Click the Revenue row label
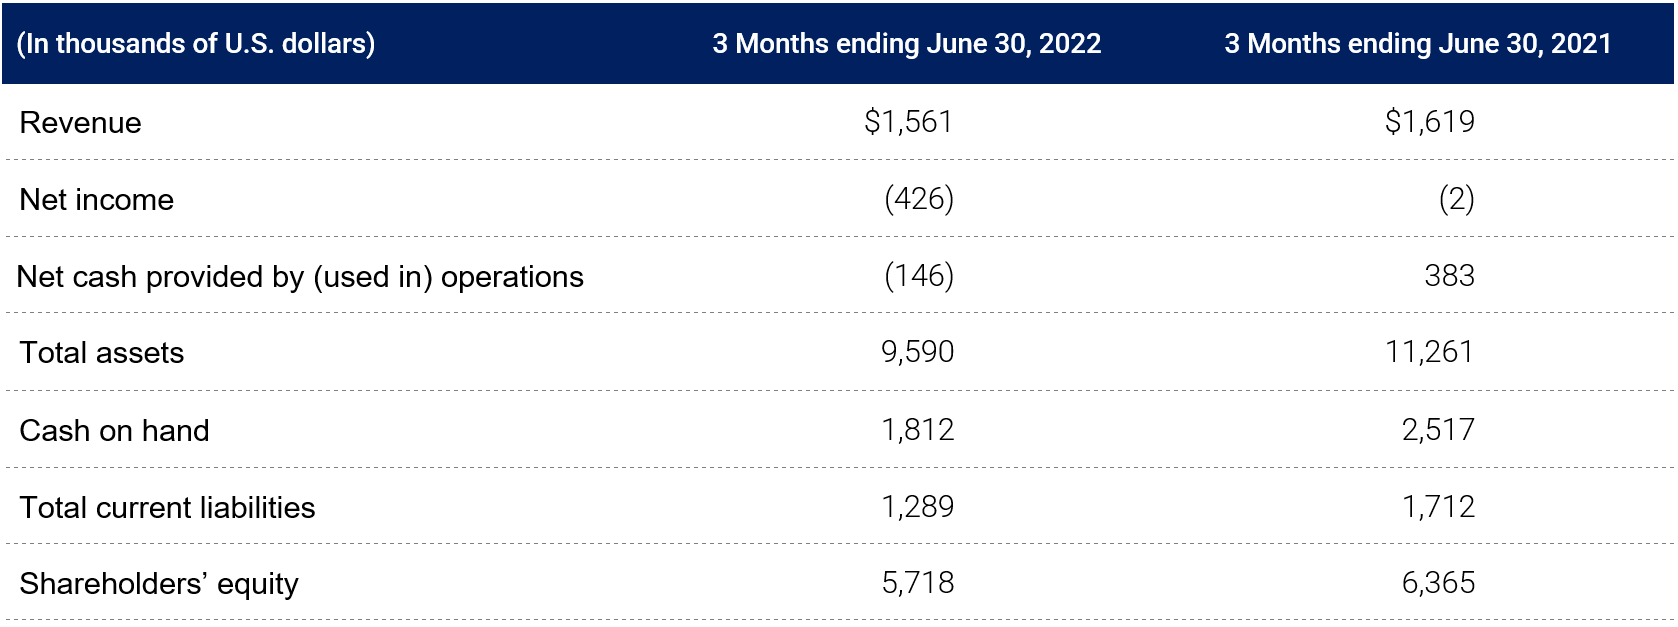This screenshot has width=1678, height=627. click(x=81, y=123)
